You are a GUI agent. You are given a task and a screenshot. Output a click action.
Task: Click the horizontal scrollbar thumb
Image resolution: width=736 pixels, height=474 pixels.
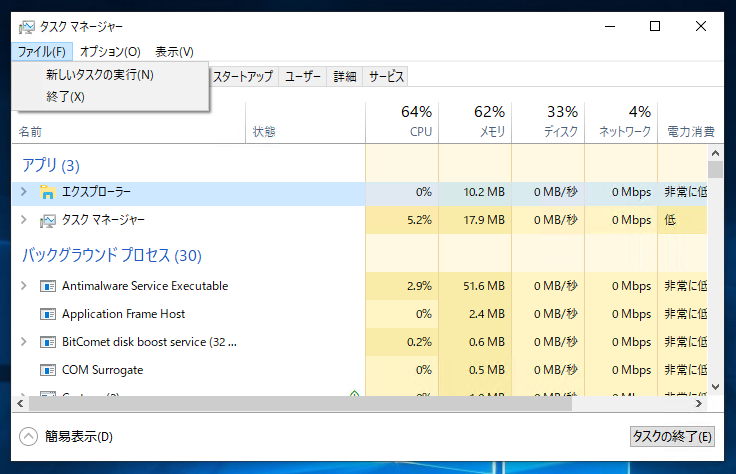300,404
